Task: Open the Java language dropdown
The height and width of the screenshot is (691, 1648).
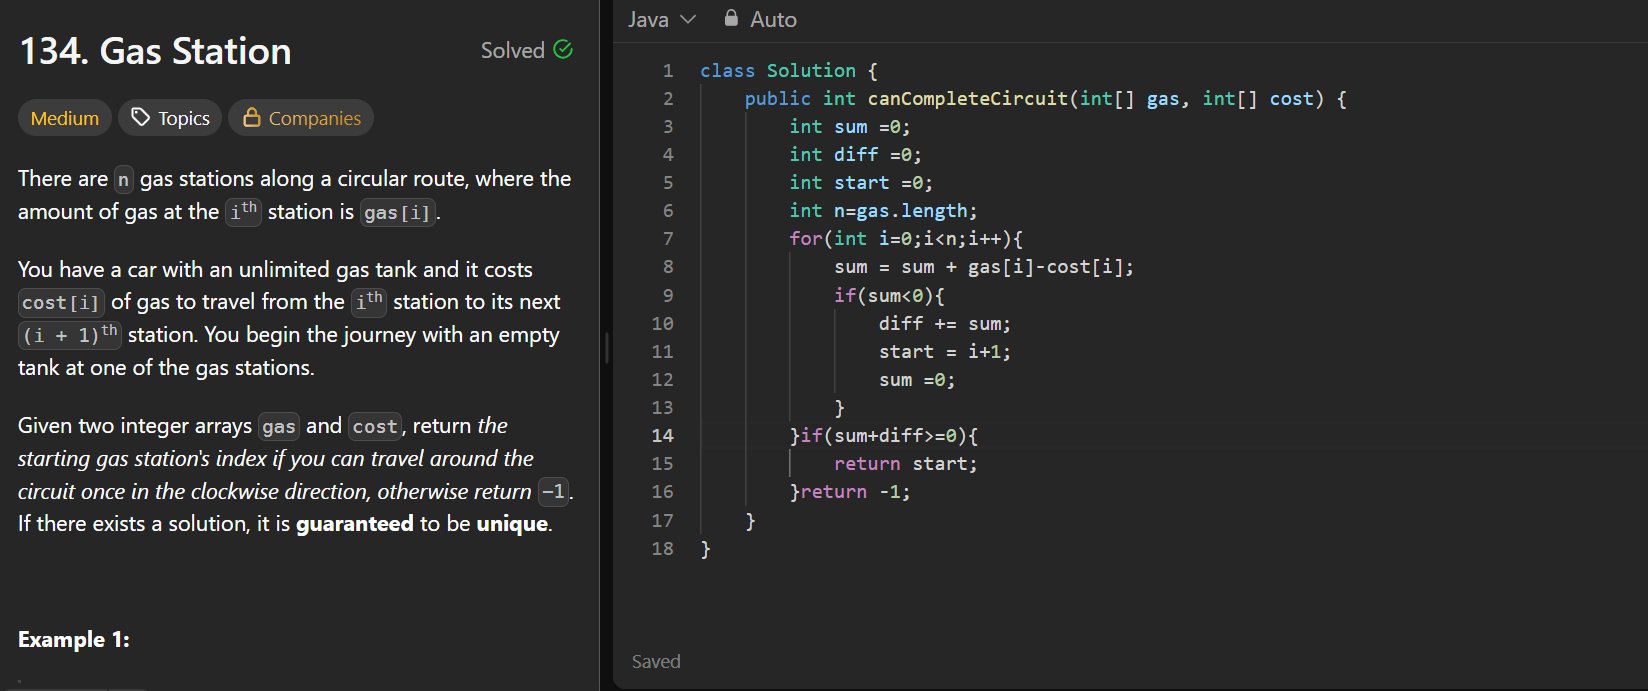Action: (x=661, y=19)
